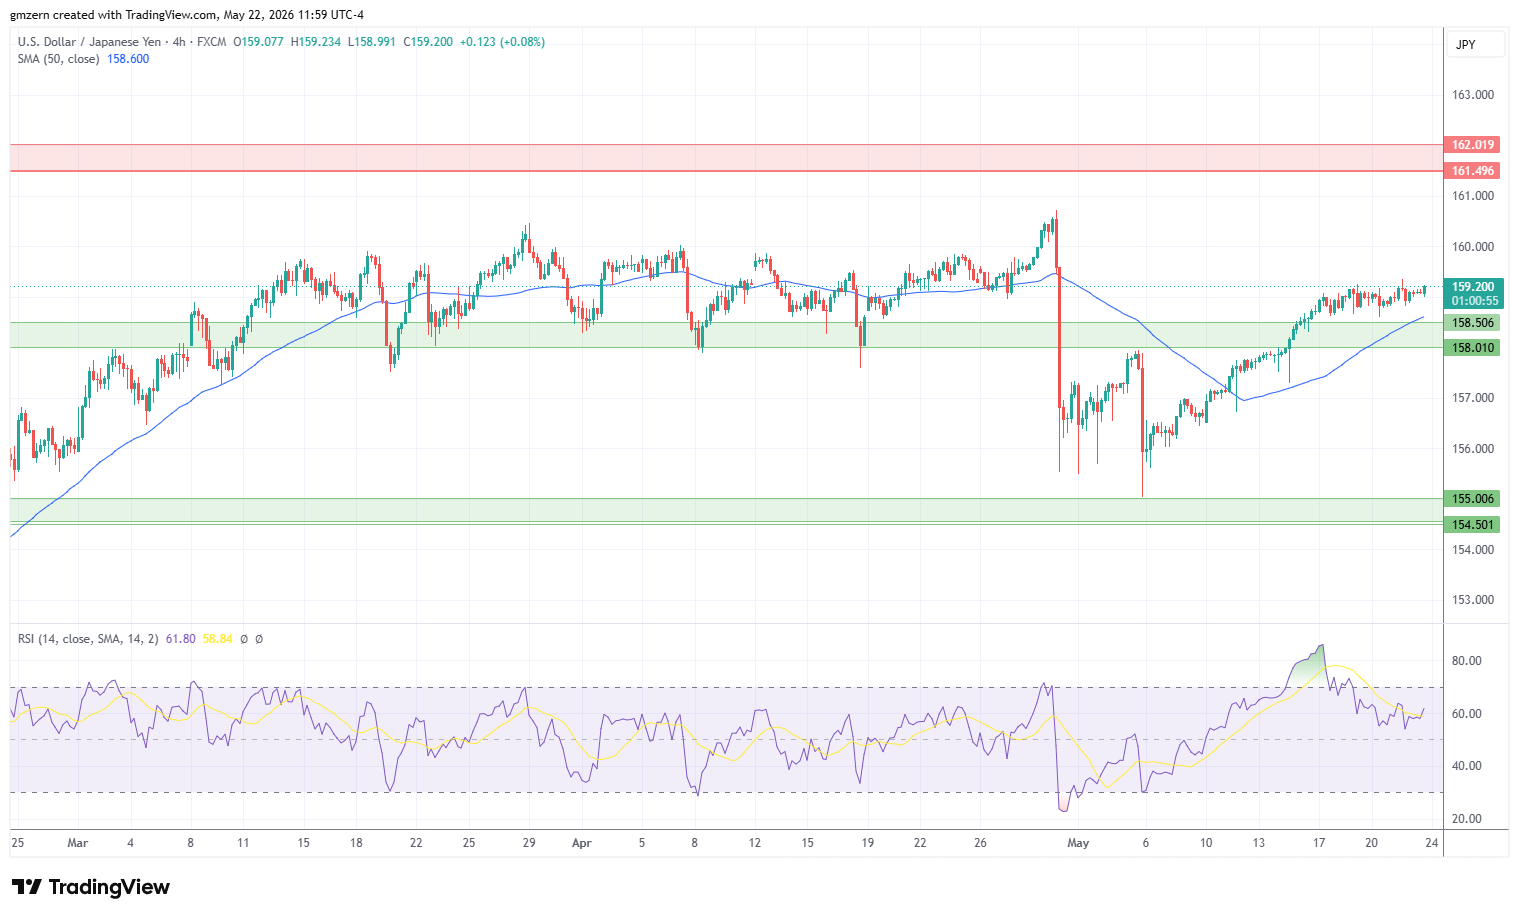Click the current price label 159.200
The height and width of the screenshot is (917, 1519).
(x=1472, y=287)
